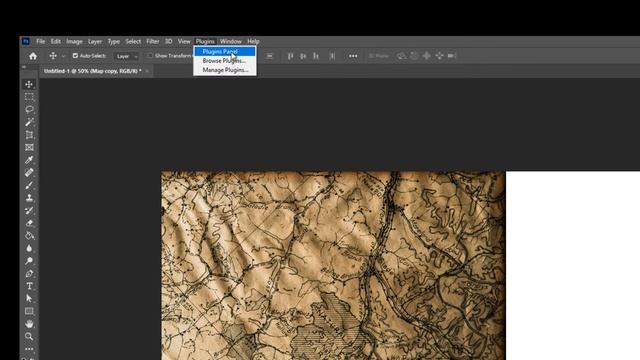Open more align options three-dots button
640x360 pixels.
(353, 56)
